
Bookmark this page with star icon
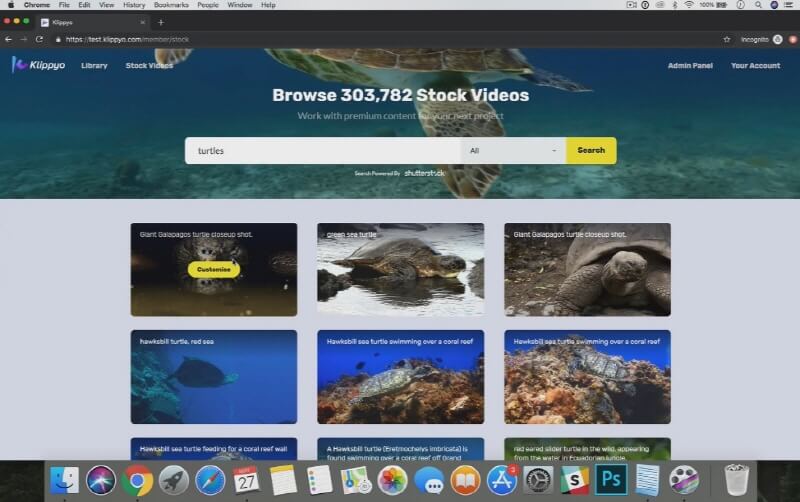727,39
